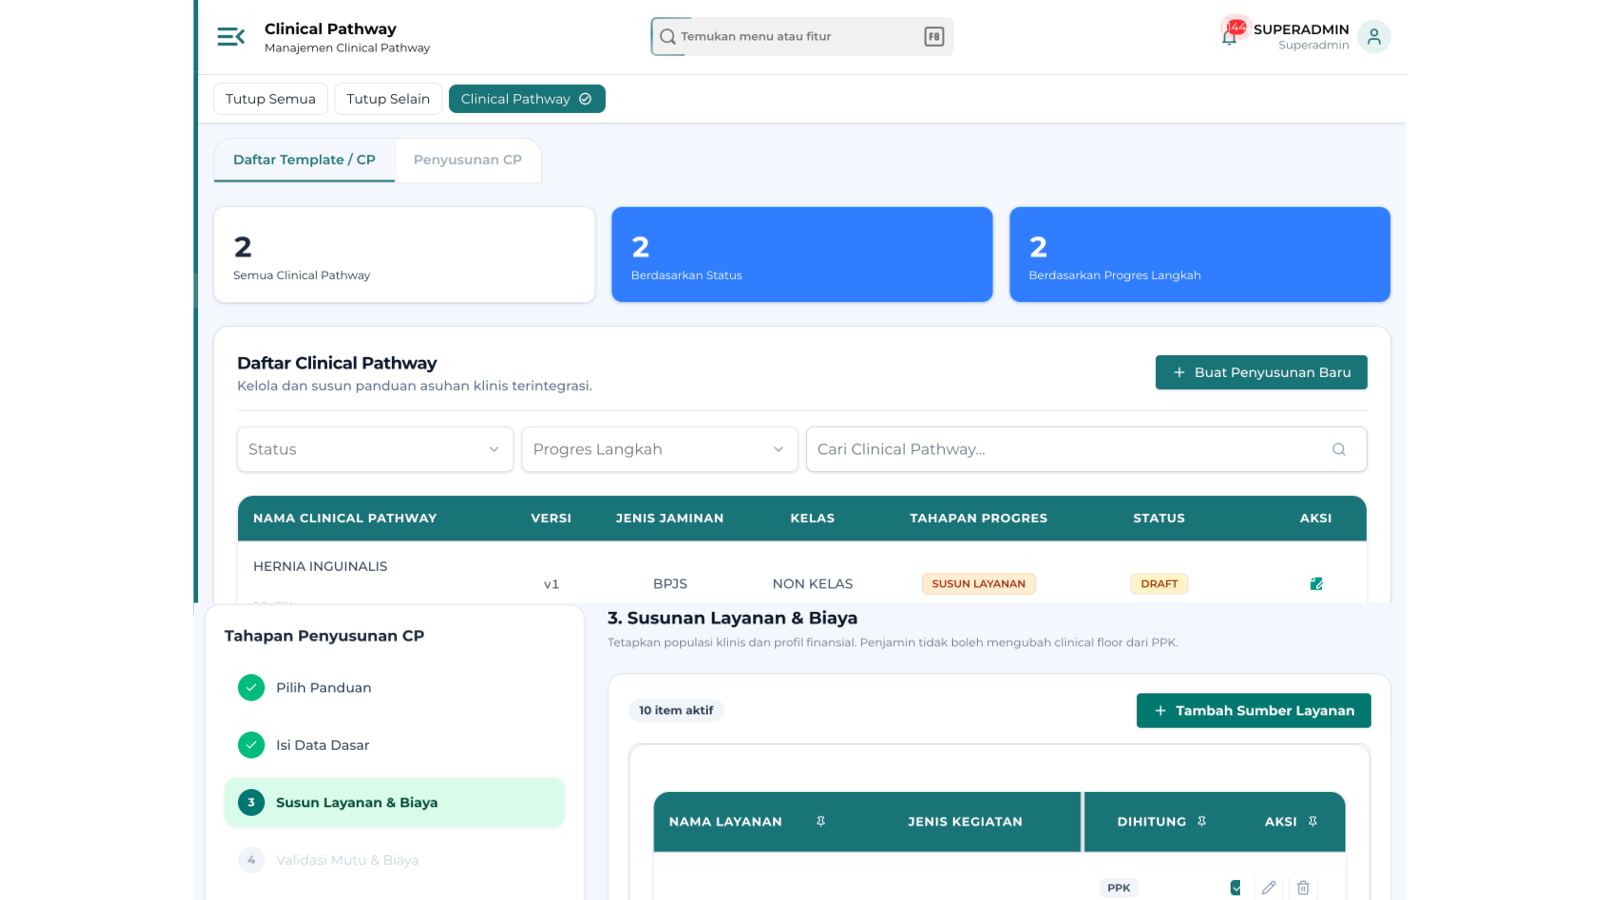Click the NON KELAS cell

click(x=812, y=584)
